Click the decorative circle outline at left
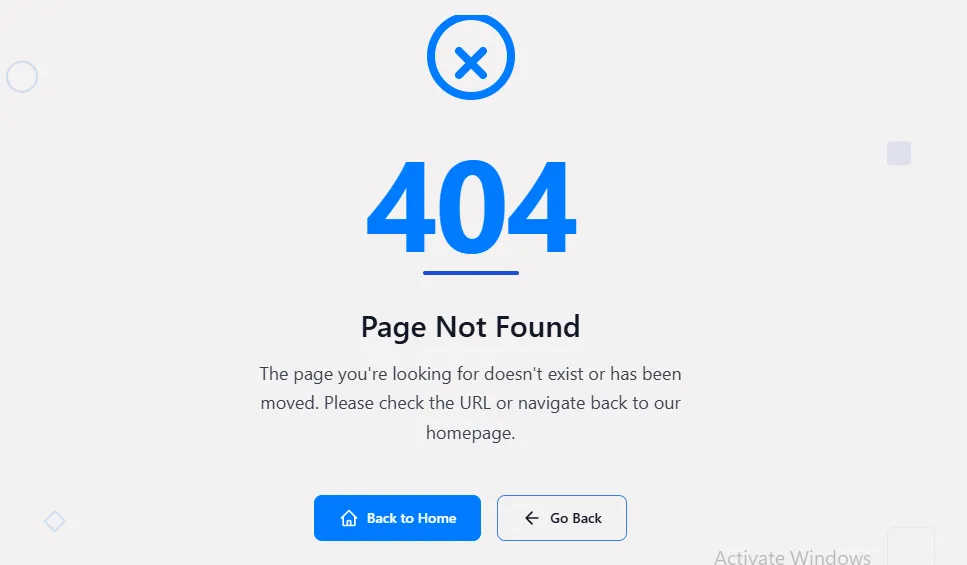The height and width of the screenshot is (565, 967). (22, 77)
